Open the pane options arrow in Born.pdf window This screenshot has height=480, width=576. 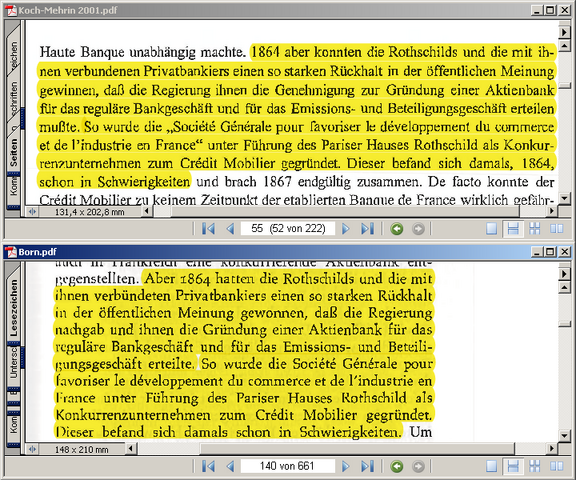(x=564, y=274)
